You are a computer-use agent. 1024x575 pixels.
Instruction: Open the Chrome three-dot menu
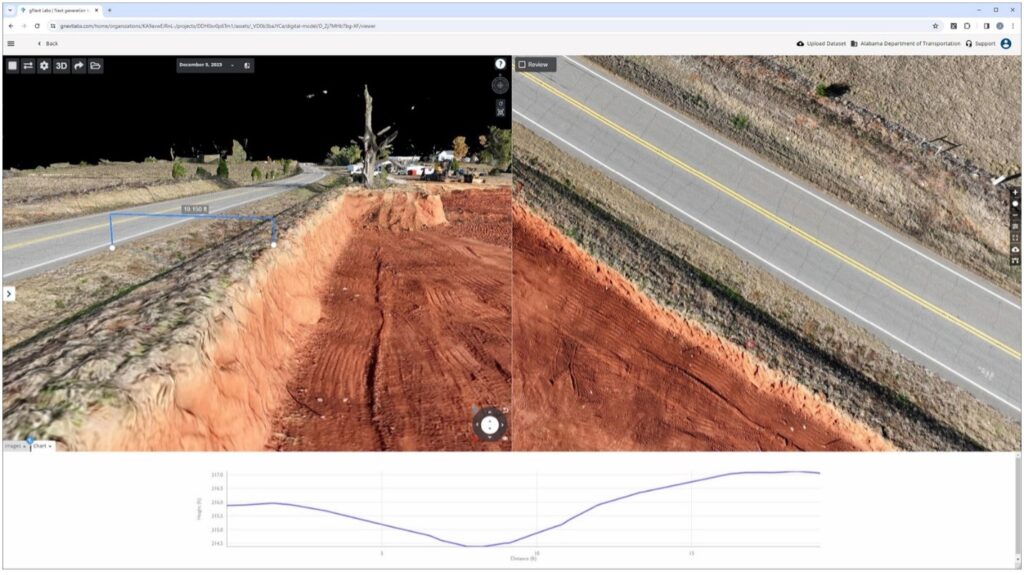[1013, 26]
